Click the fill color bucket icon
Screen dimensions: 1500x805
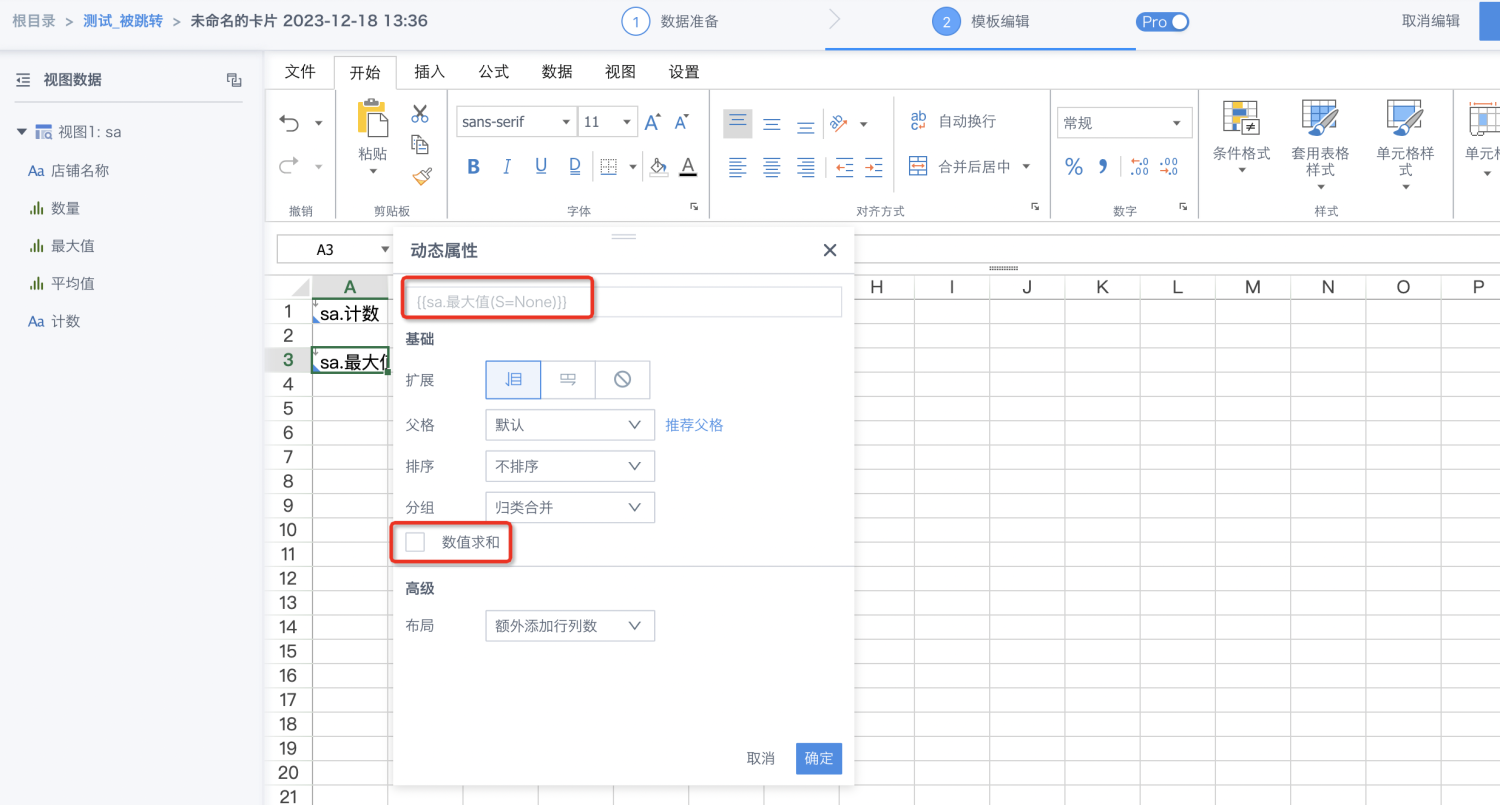tap(658, 166)
